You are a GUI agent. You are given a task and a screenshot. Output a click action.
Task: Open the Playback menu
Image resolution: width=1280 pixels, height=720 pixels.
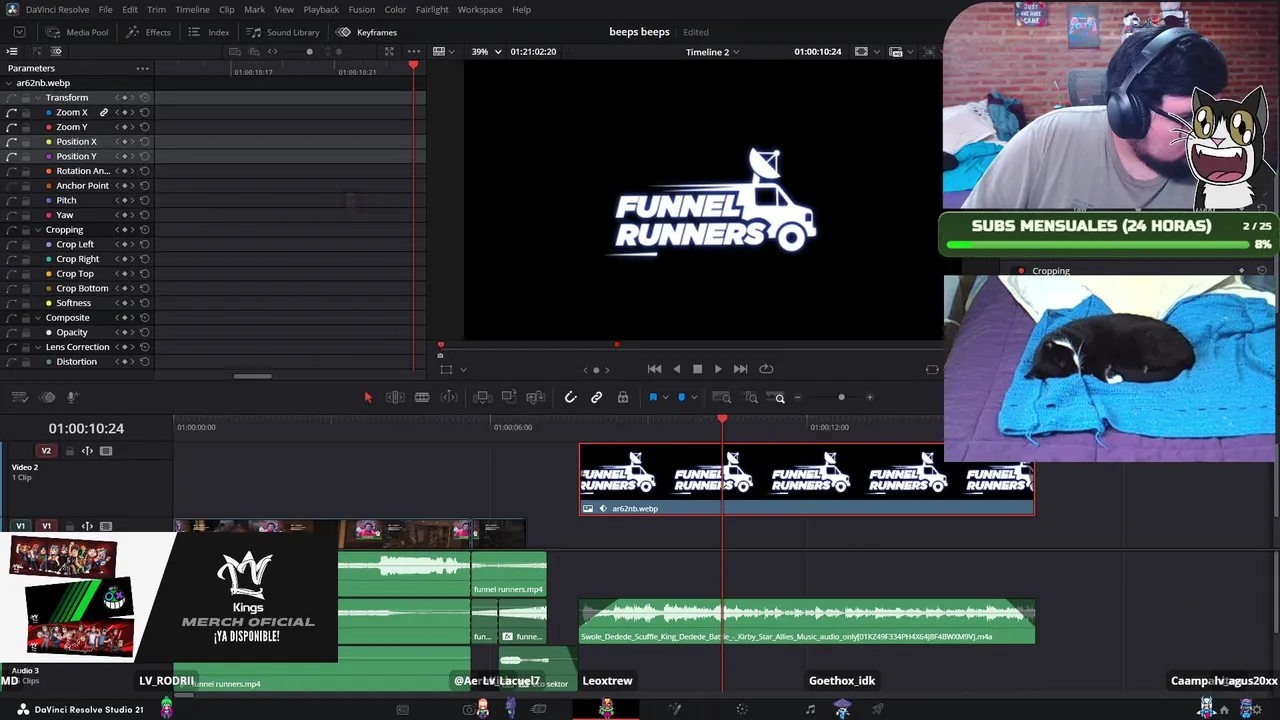click(x=321, y=10)
